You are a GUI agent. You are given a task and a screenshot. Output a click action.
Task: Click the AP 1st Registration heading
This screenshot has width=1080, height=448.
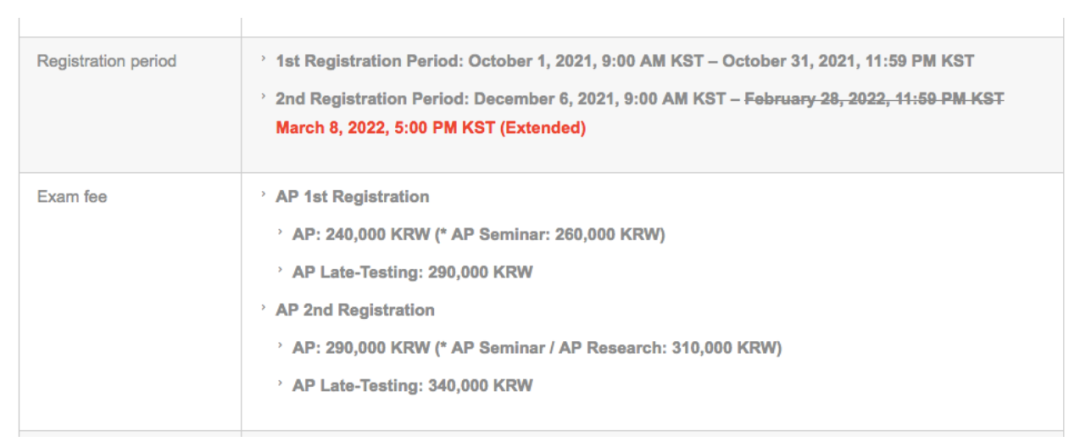pos(352,197)
